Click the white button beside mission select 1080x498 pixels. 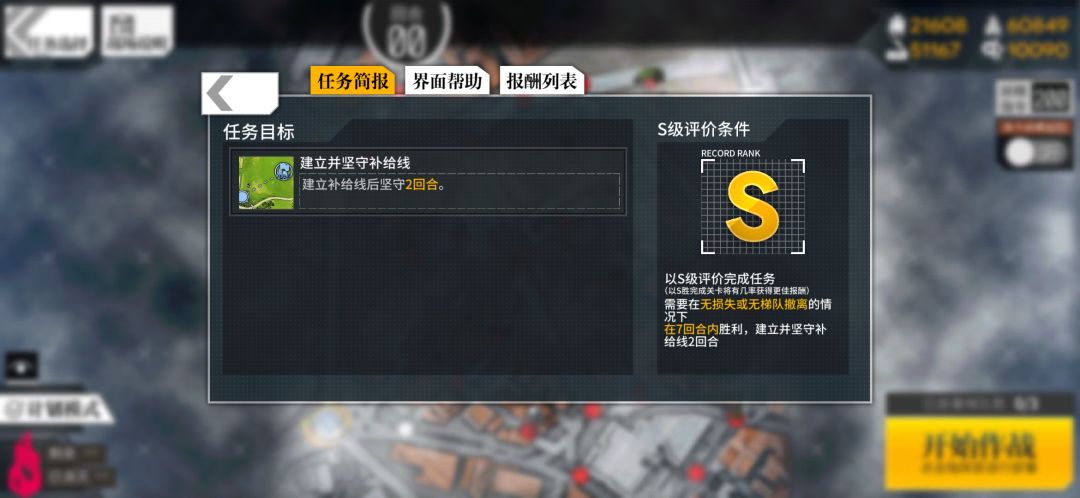[137, 31]
